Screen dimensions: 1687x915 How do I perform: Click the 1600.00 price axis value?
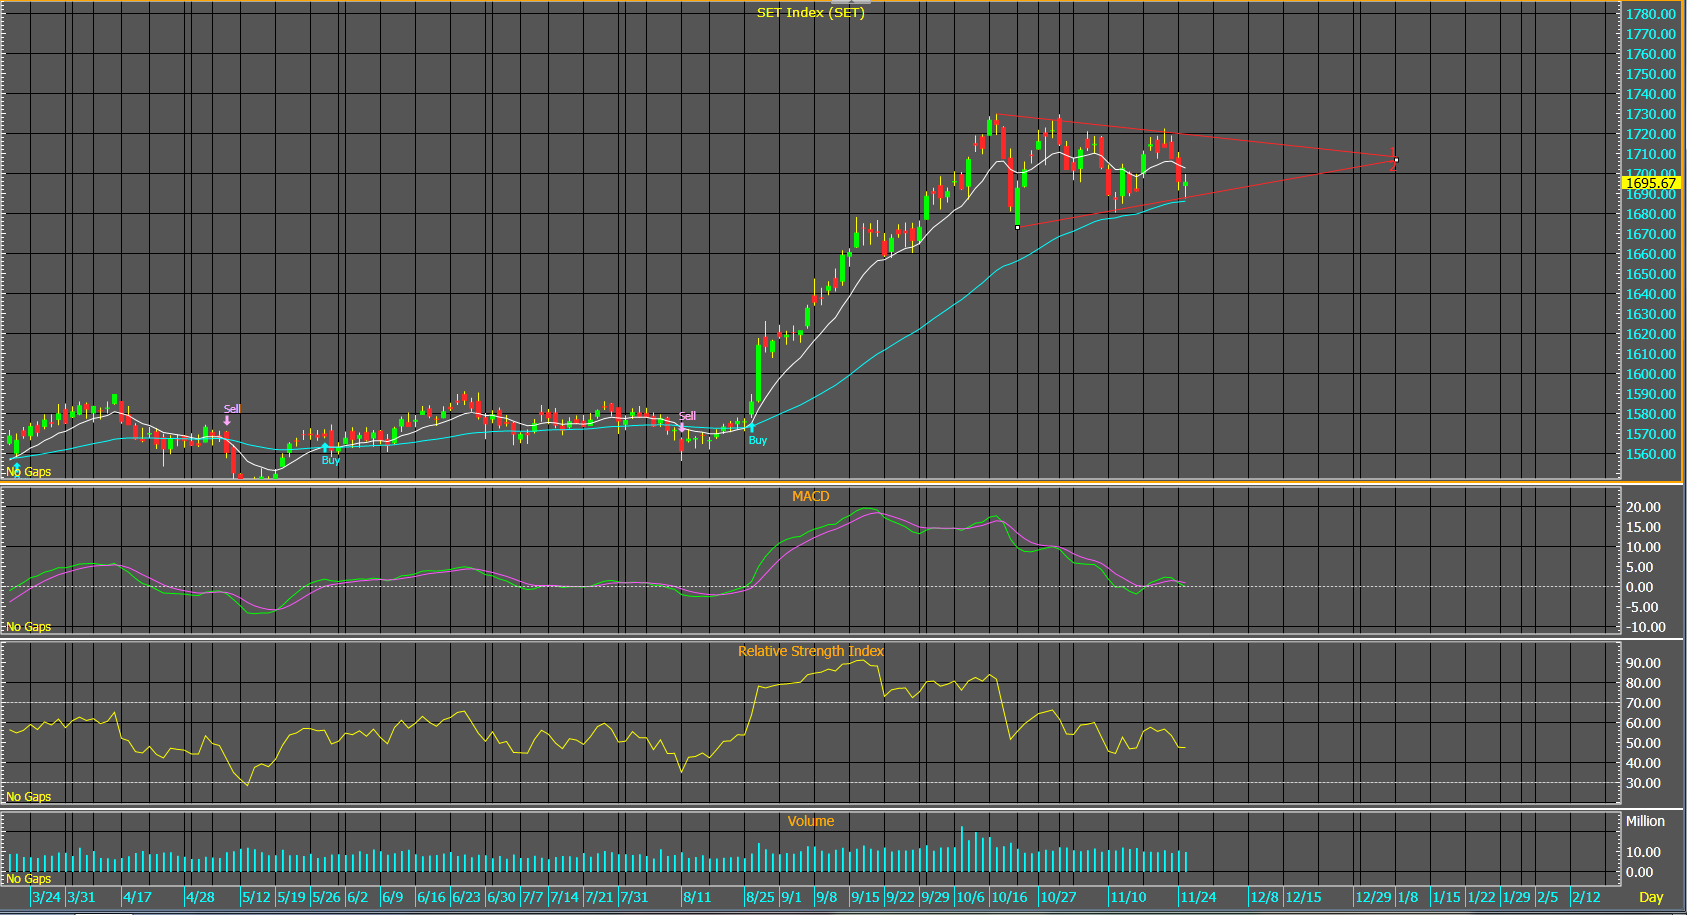tap(1650, 374)
